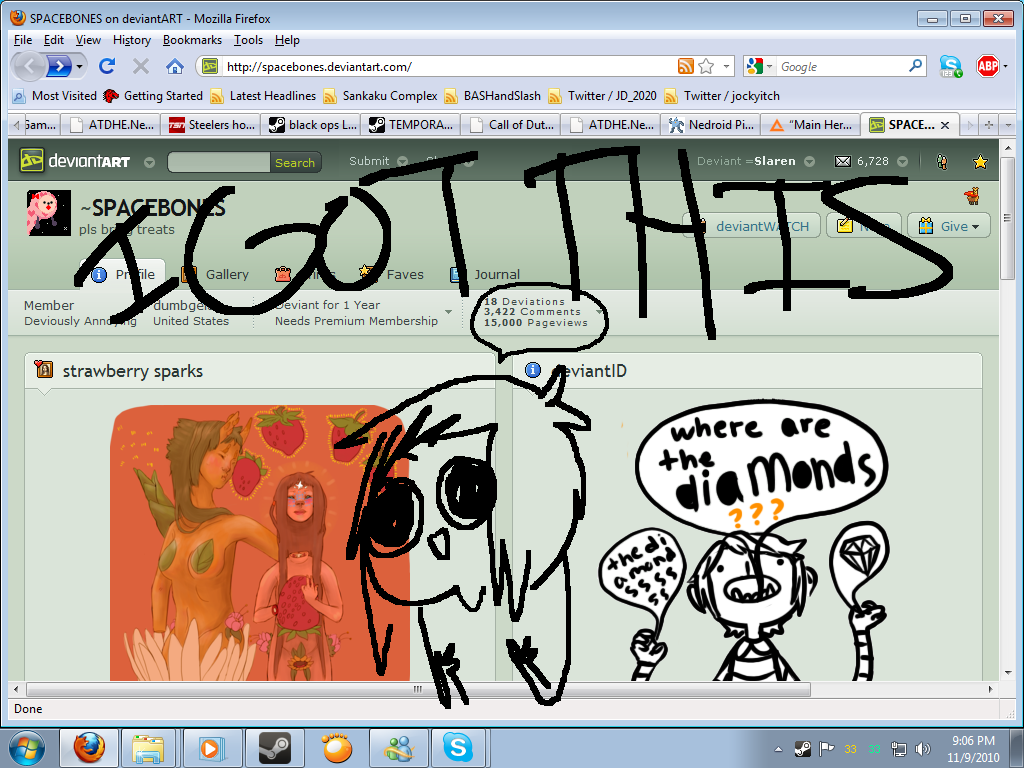Go back with the Firefox Back arrow
Image resolution: width=1024 pixels, height=768 pixels.
(29, 66)
